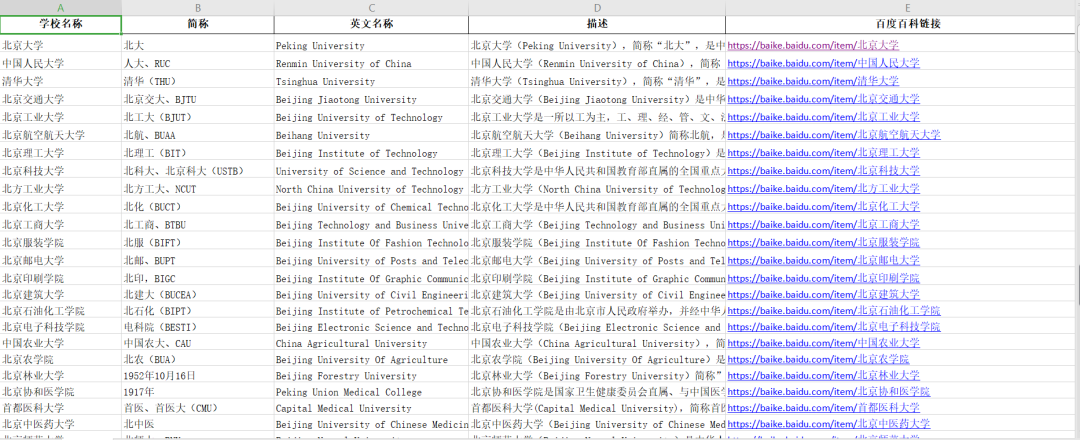Open the Baidu Baike link for 北京建筑大学
Screen dimensions: 1080x440
click(x=823, y=295)
